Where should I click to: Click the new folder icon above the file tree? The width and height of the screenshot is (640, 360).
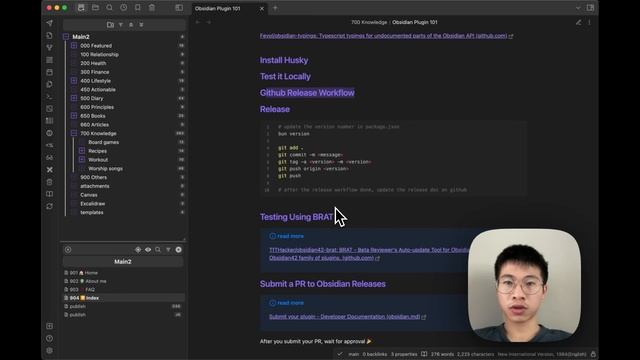110,24
